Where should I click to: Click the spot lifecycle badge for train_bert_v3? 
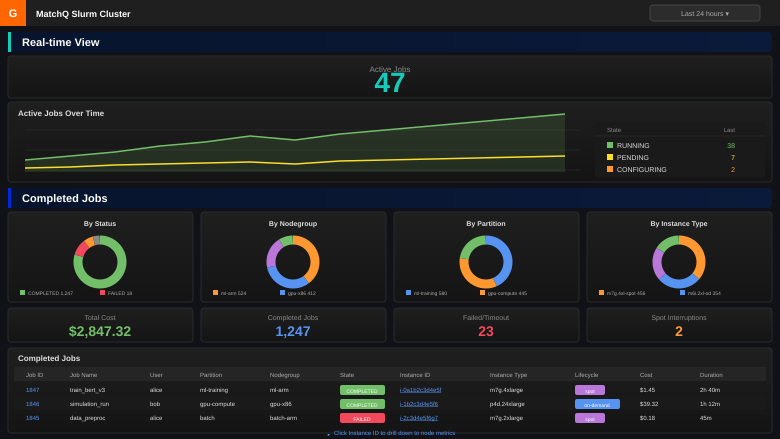[590, 390]
